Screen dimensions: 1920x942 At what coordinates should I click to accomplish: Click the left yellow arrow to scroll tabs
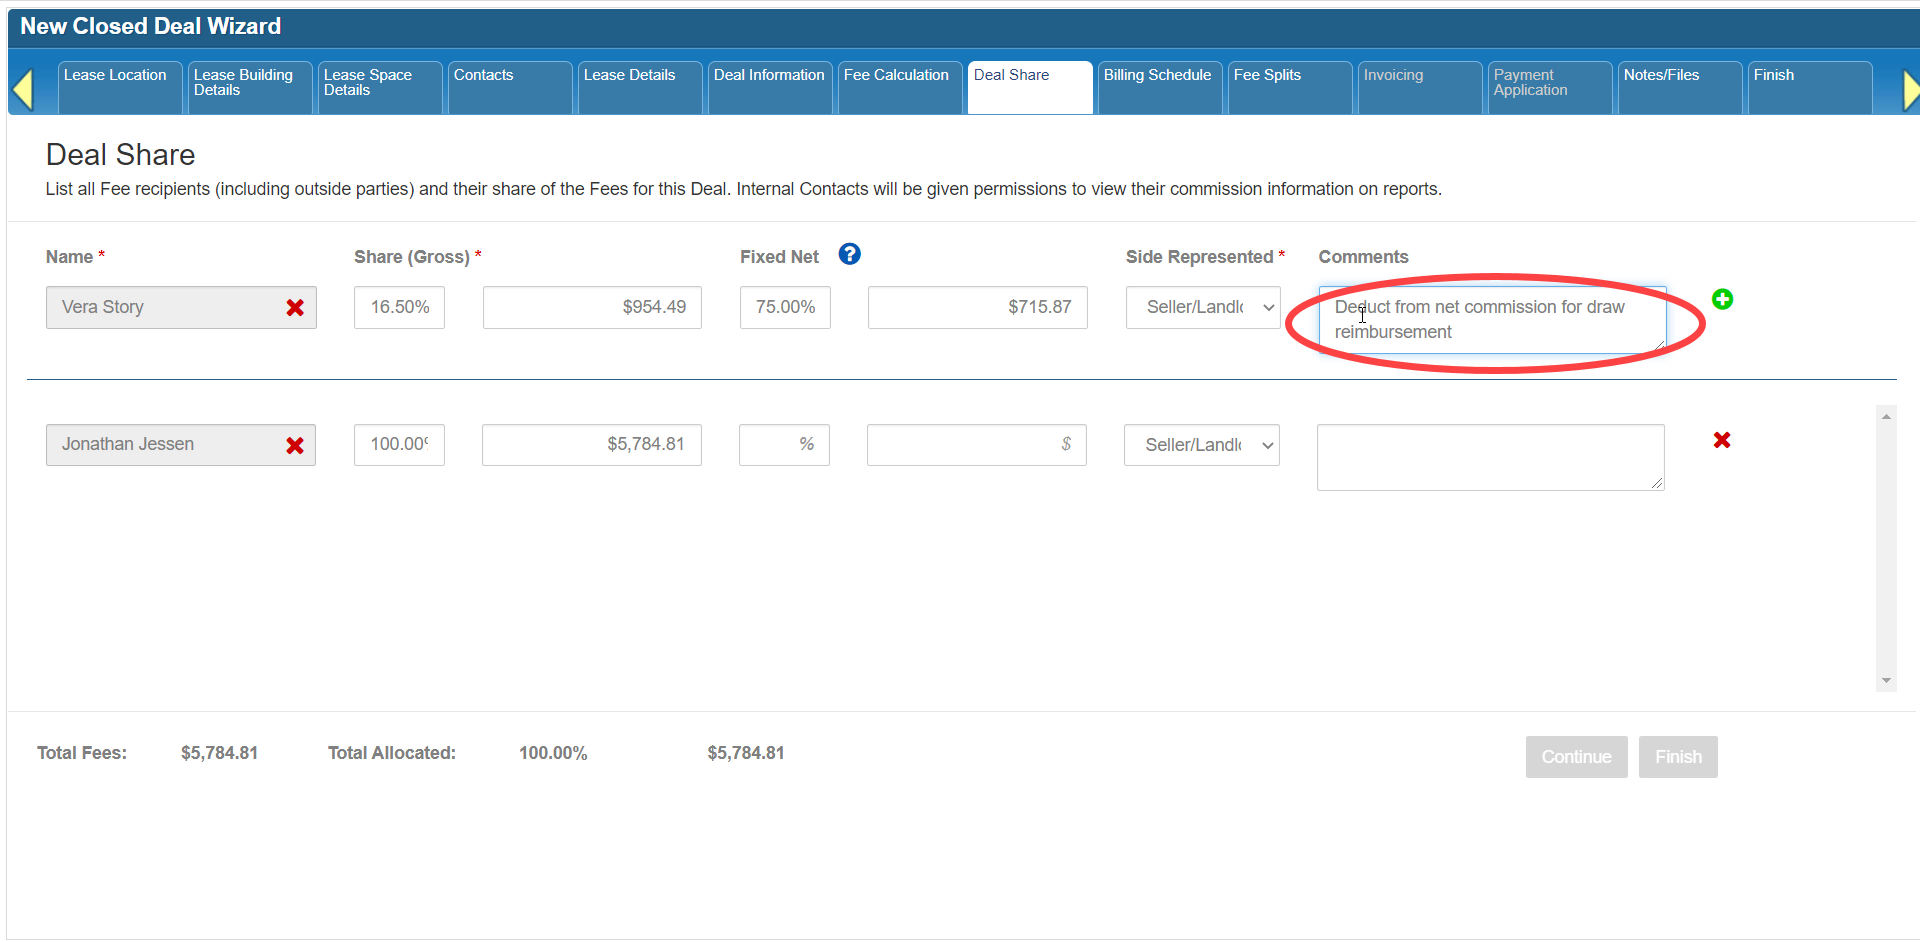[x=23, y=89]
